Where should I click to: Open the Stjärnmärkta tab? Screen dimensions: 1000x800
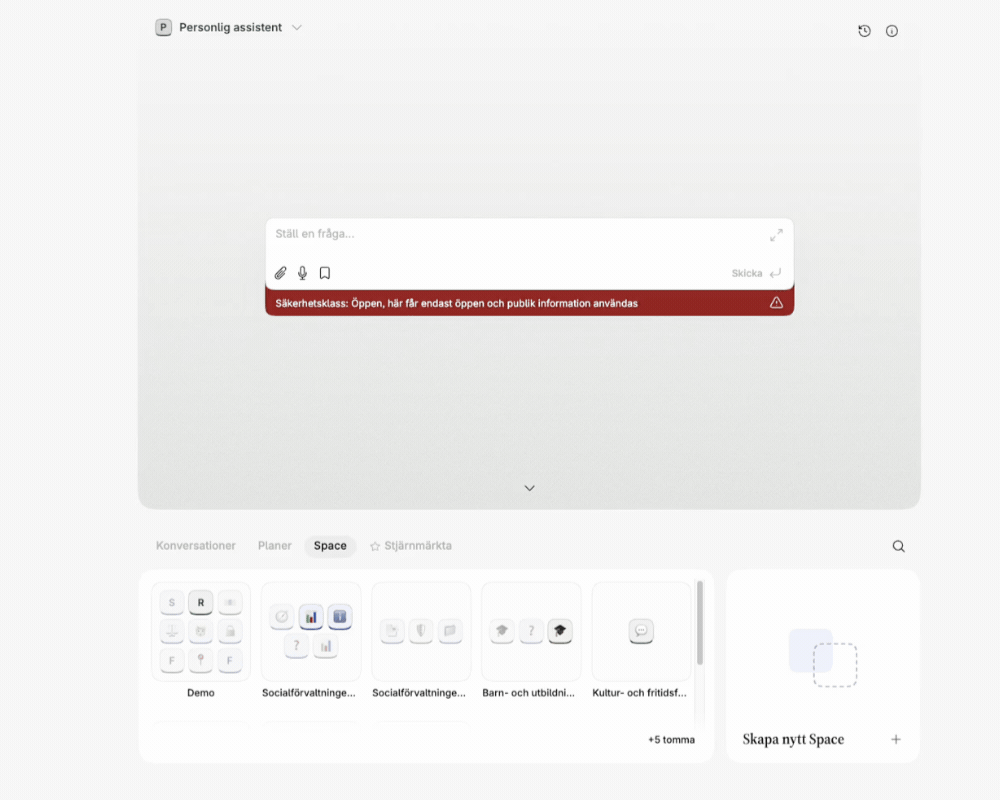point(411,546)
